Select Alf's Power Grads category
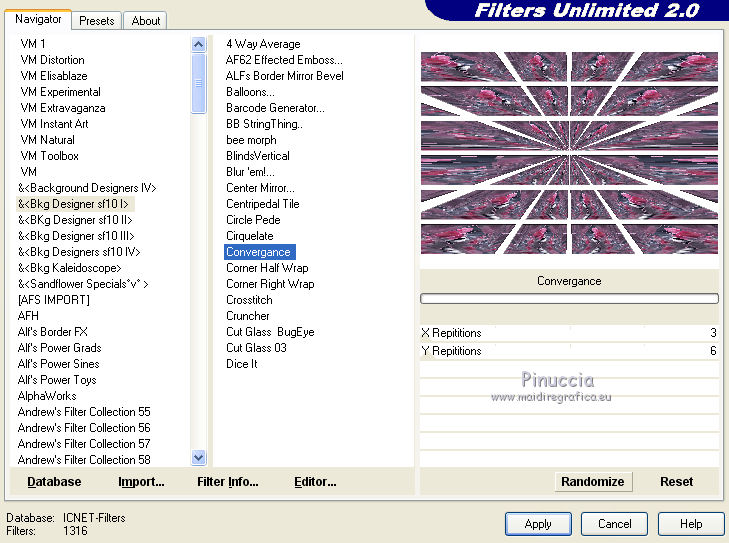The height and width of the screenshot is (543, 729). pyautogui.click(x=60, y=348)
